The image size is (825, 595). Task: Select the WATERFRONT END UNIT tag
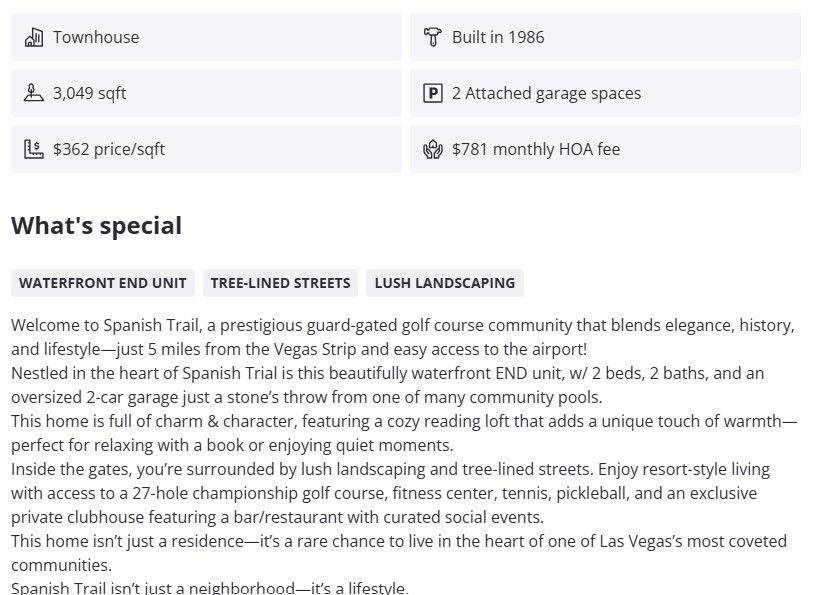103,283
